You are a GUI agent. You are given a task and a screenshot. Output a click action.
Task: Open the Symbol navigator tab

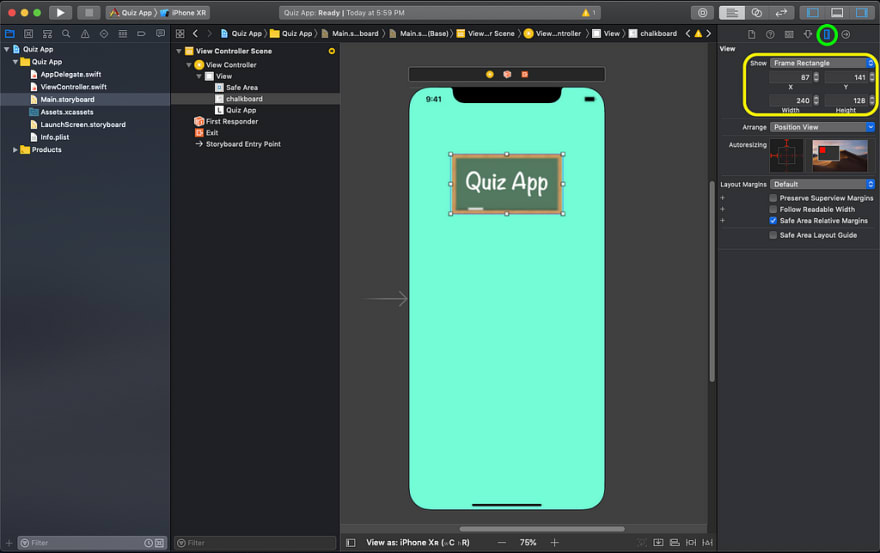pos(47,34)
